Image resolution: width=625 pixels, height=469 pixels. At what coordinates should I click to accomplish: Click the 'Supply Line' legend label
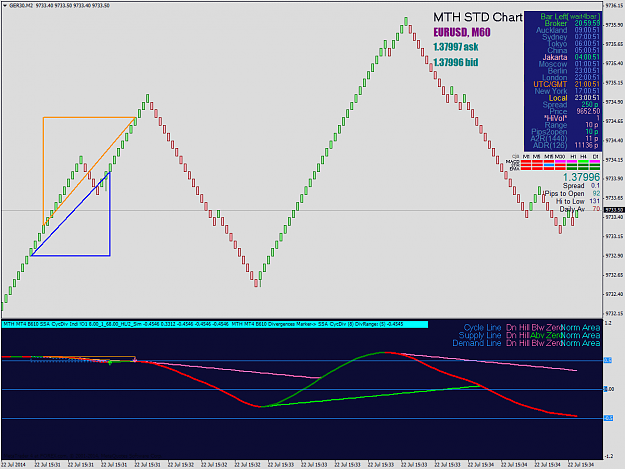point(480,336)
